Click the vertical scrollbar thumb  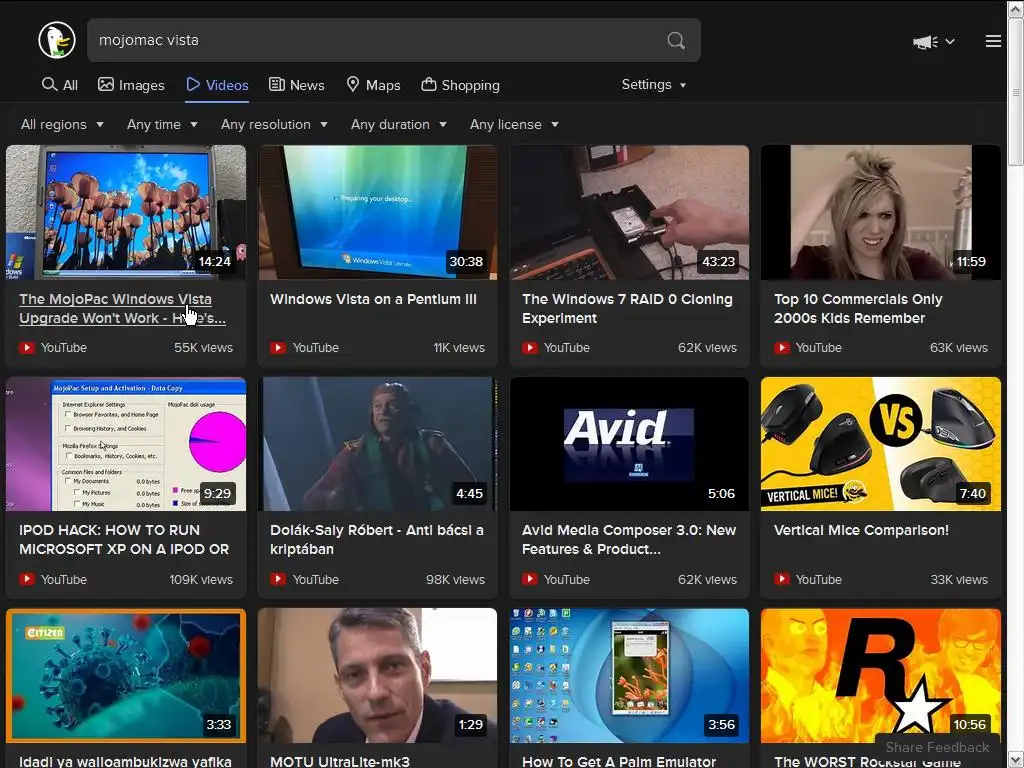1016,91
